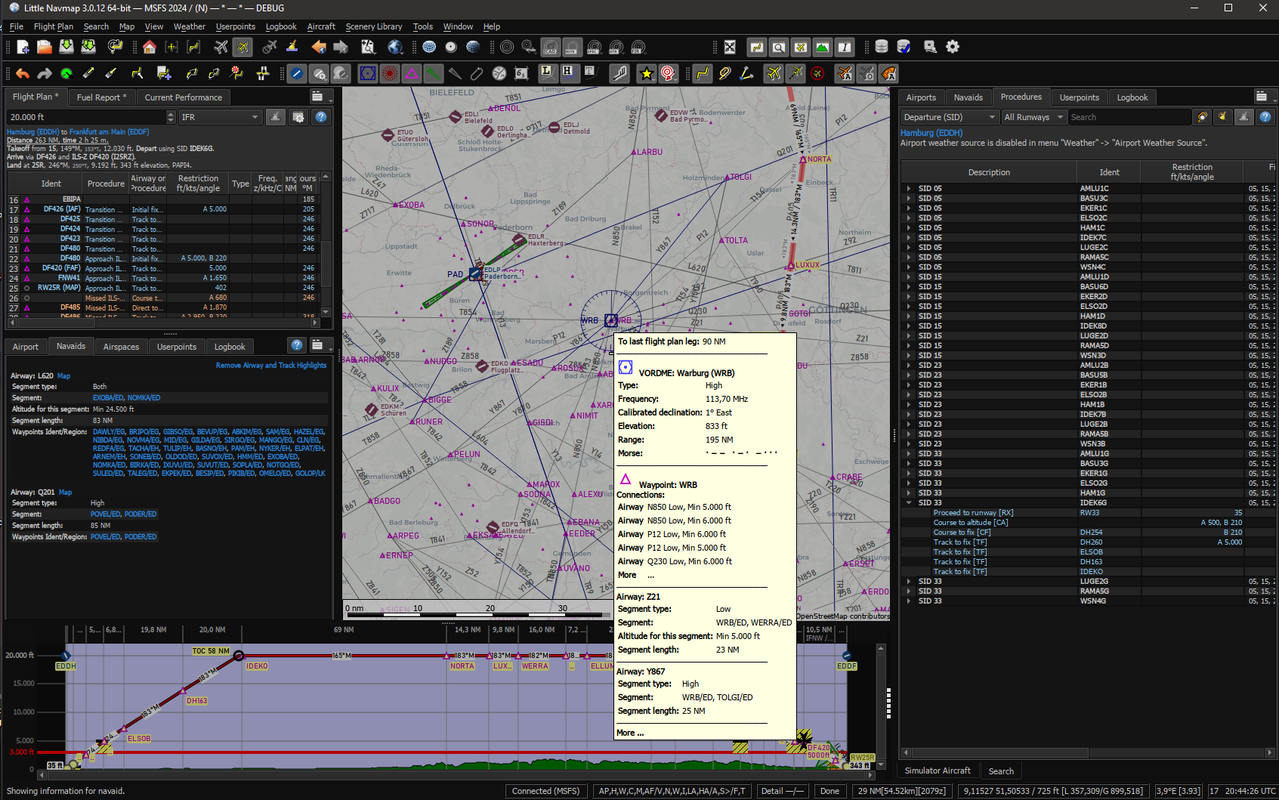
Task: Click the flight plan help question mark icon
Action: (321, 117)
